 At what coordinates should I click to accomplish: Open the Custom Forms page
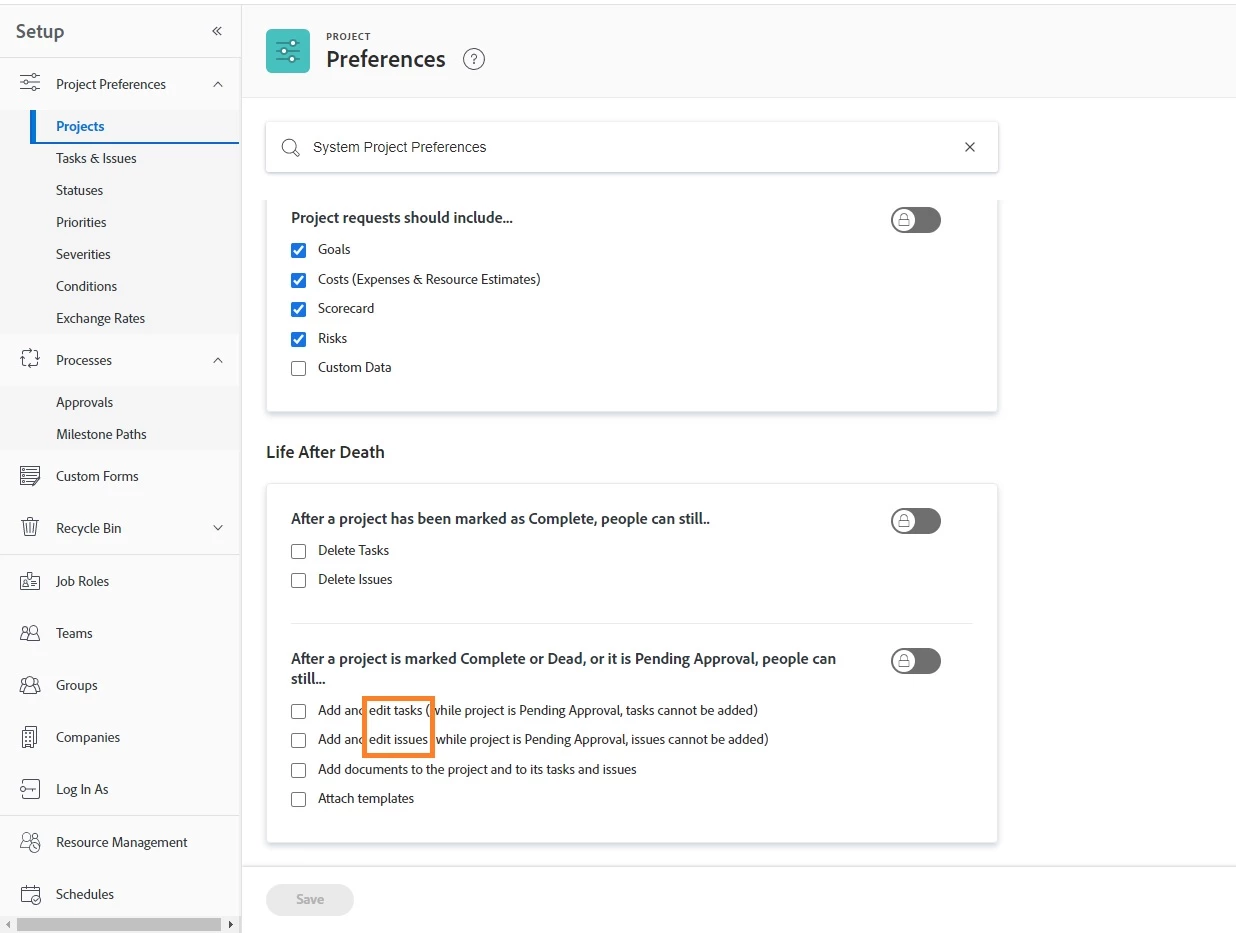point(97,476)
